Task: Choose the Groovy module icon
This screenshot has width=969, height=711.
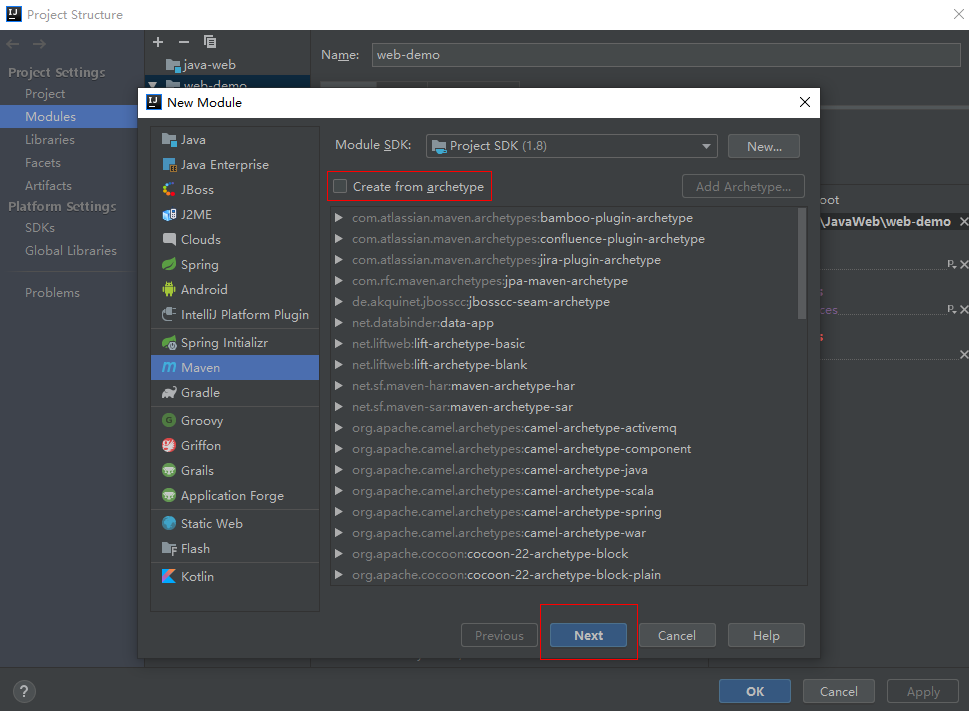Action: (169, 421)
